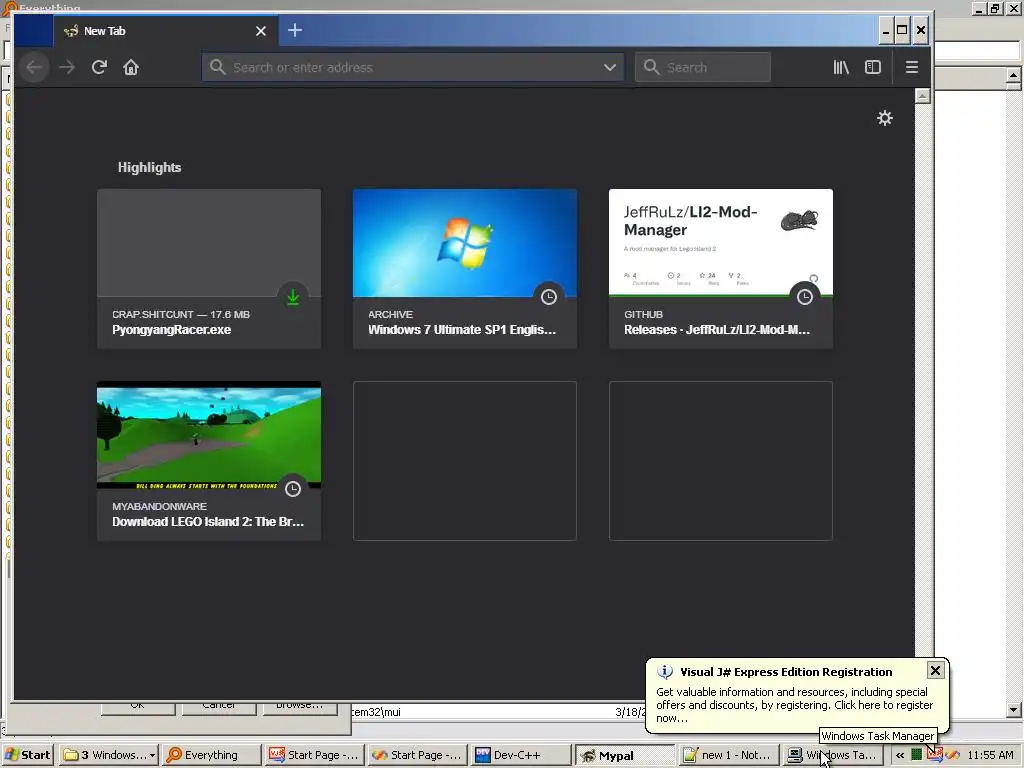This screenshot has height=768, width=1024.
Task: Open the Windows Start menu
Action: click(x=28, y=755)
